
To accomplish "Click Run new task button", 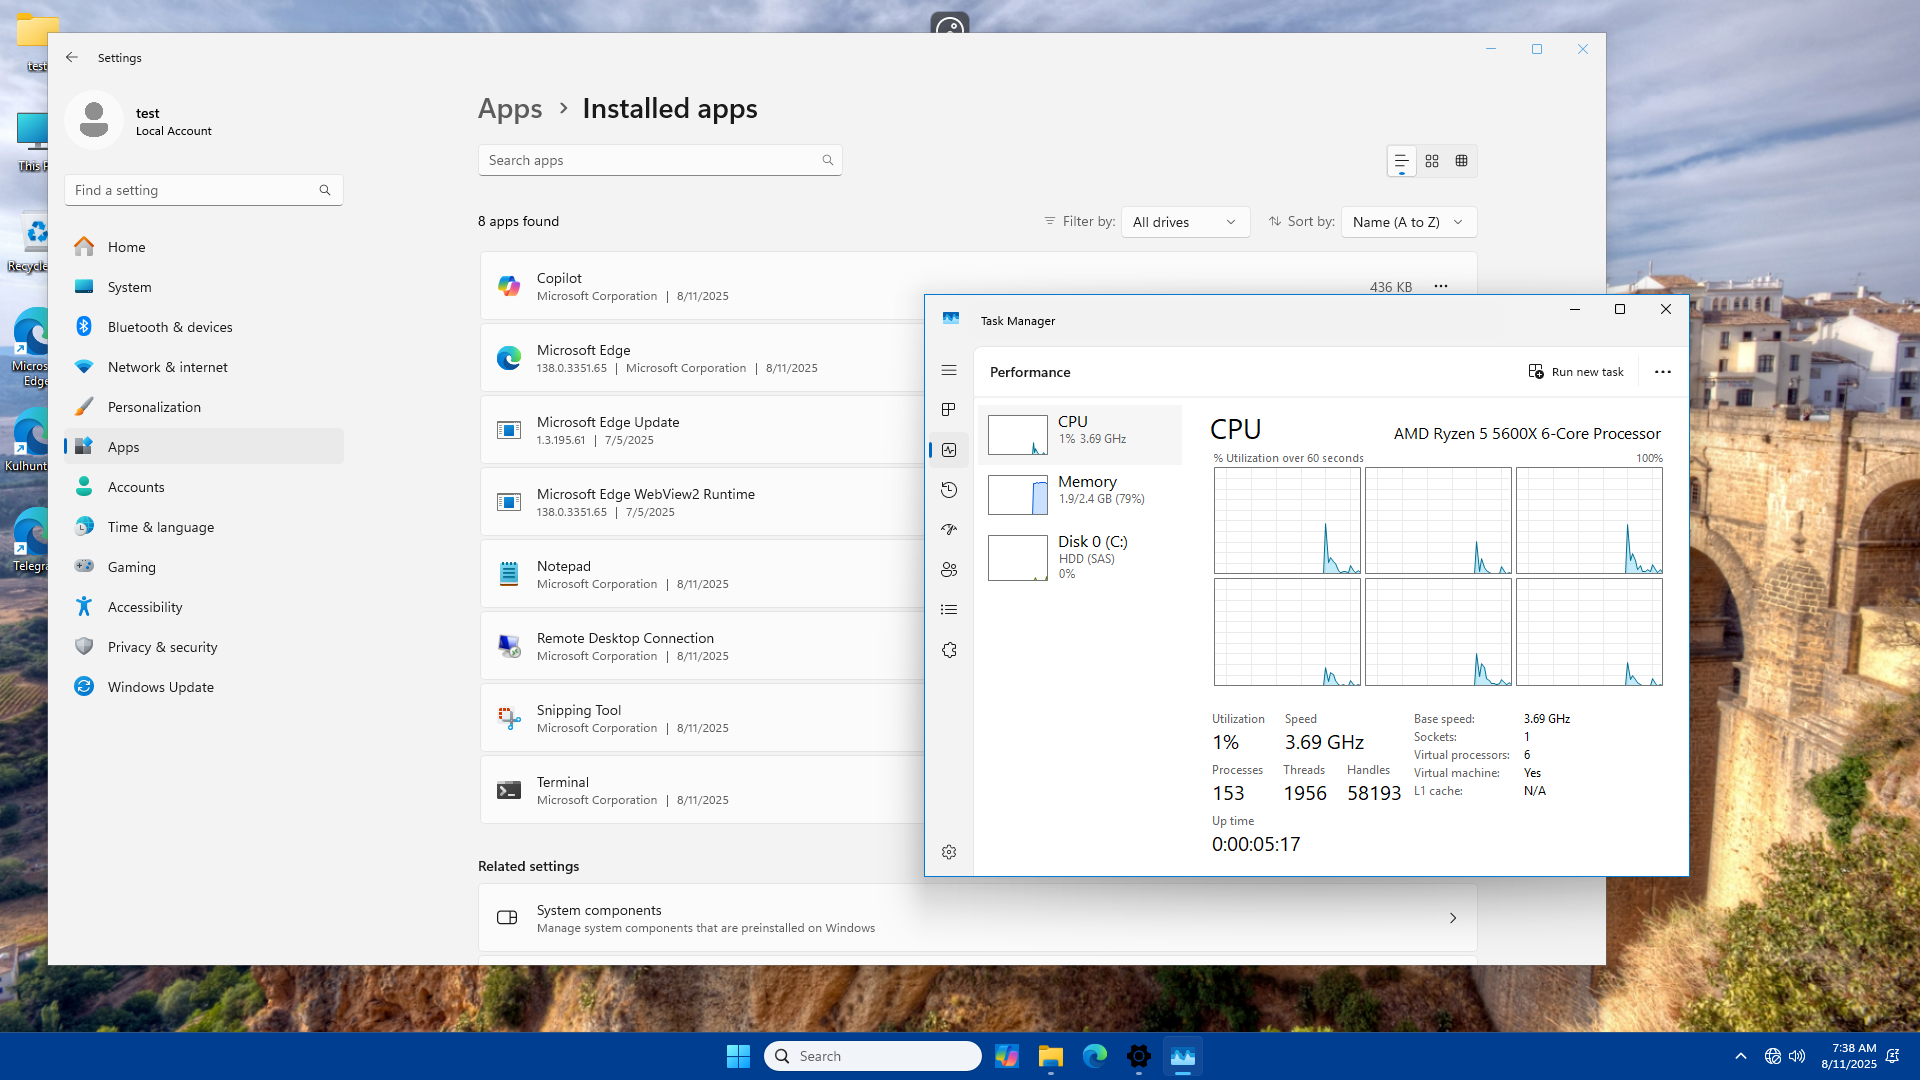I will coord(1576,372).
